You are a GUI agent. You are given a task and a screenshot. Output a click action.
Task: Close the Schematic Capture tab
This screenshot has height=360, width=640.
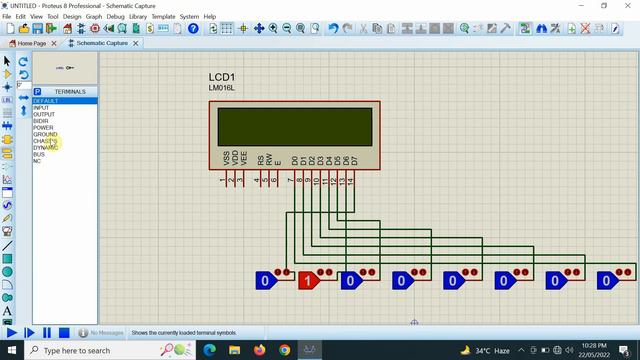(x=136, y=43)
